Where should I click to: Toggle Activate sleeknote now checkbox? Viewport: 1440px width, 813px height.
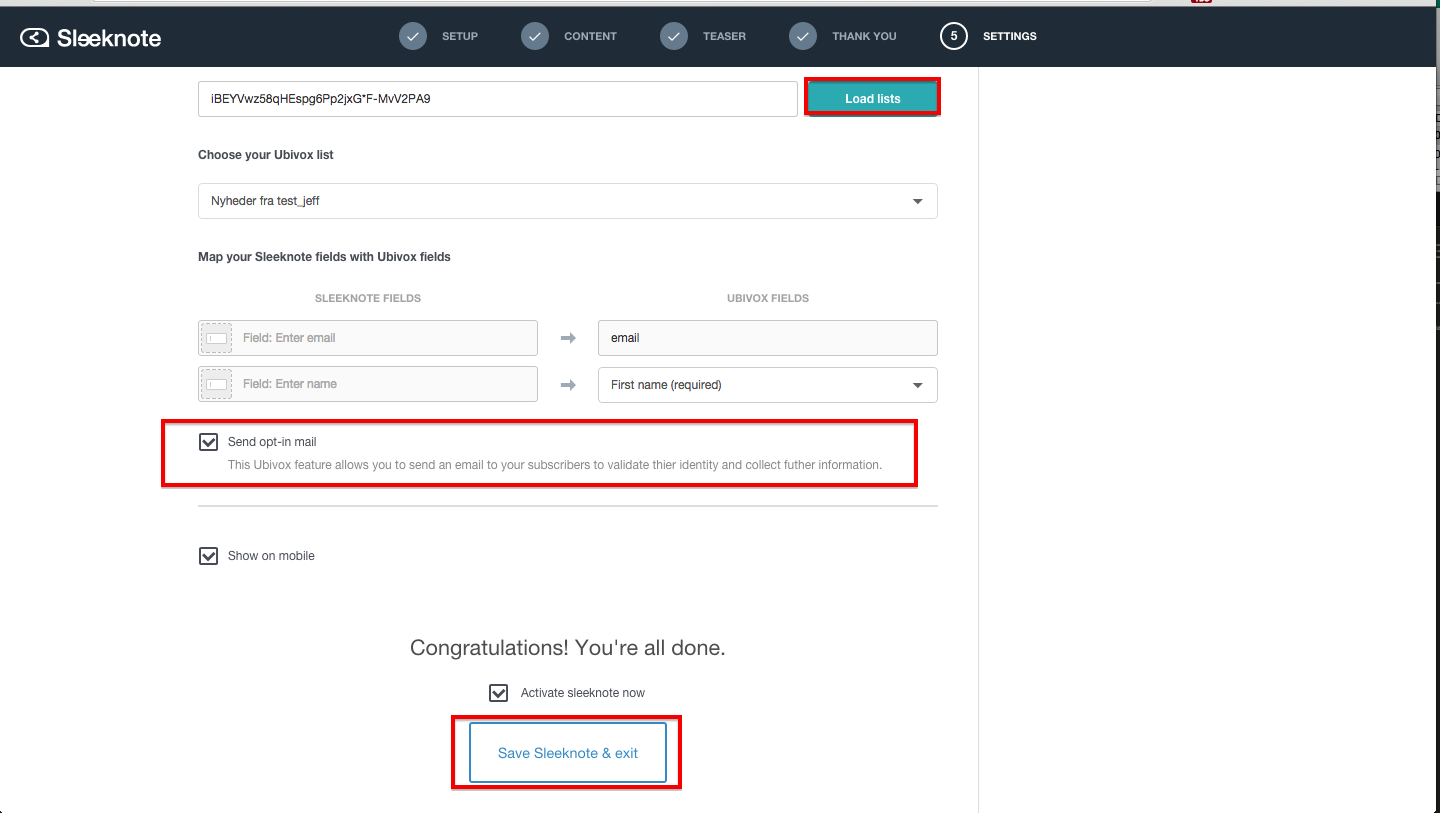tap(498, 692)
